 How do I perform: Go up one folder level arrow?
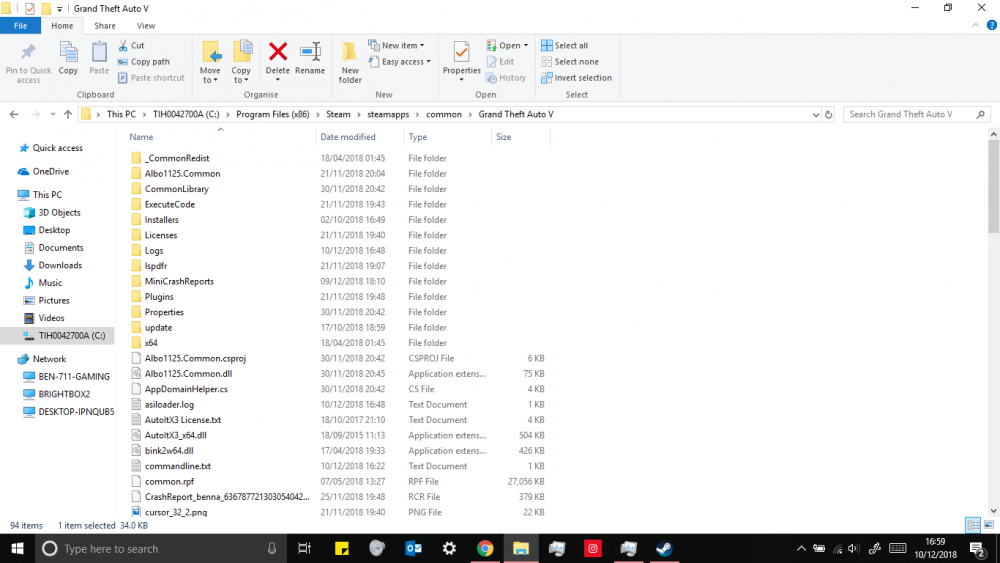[x=68, y=114]
